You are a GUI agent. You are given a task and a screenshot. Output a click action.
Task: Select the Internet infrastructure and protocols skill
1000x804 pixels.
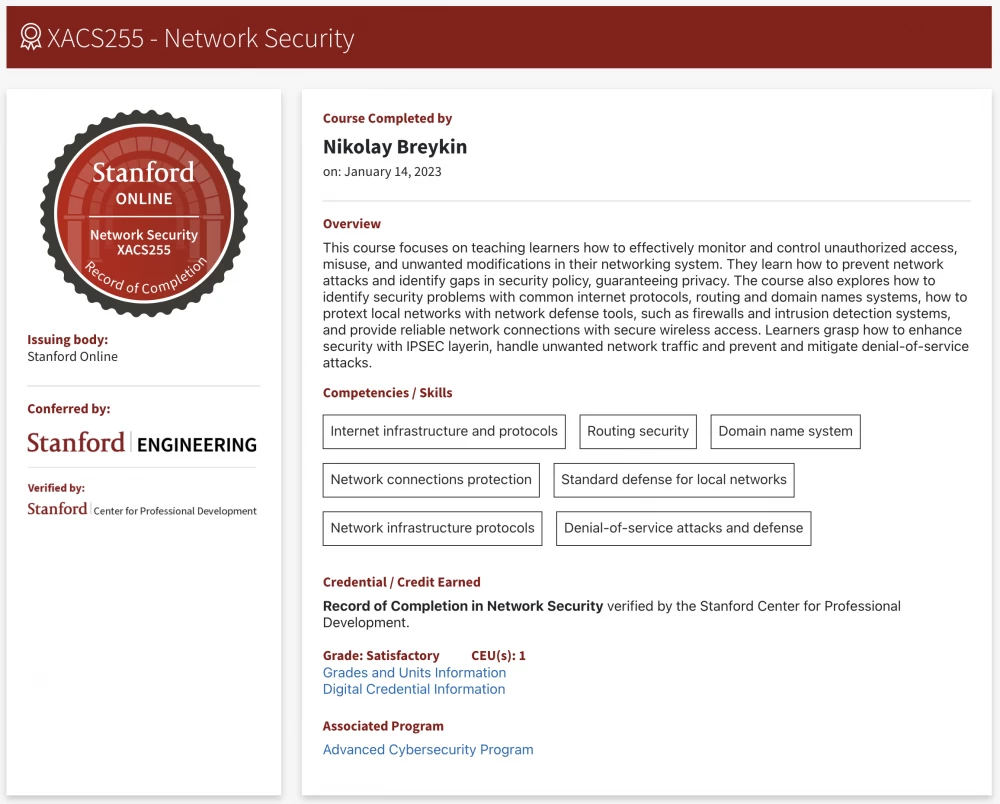[x=444, y=432]
